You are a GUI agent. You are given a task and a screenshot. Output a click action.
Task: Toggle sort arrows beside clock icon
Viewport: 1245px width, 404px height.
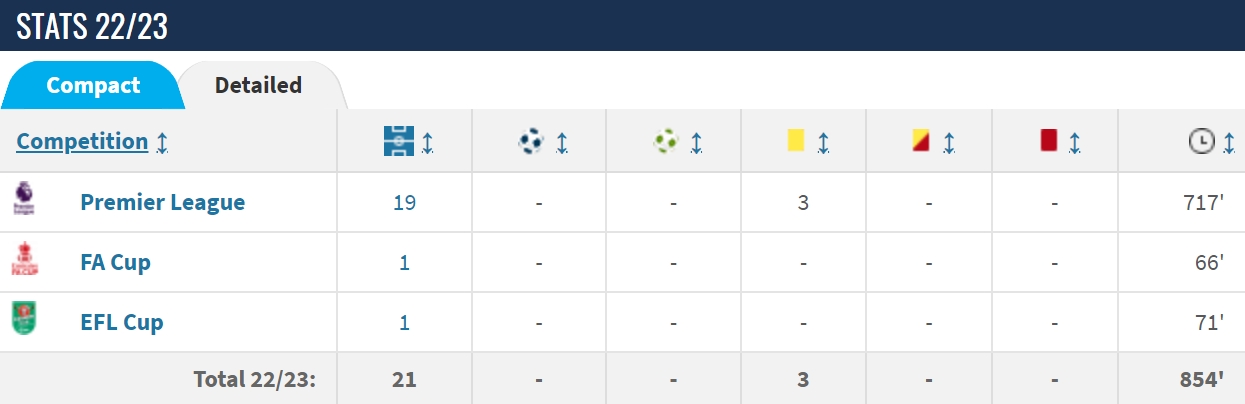pos(1227,143)
